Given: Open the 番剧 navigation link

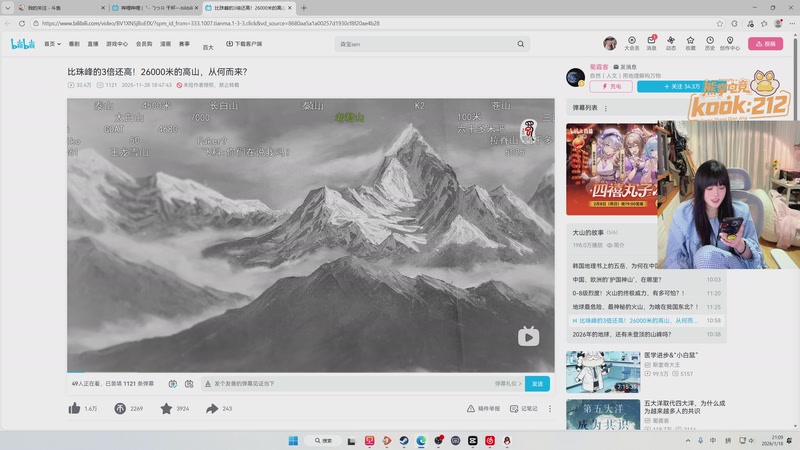Looking at the screenshot, I should coord(74,44).
